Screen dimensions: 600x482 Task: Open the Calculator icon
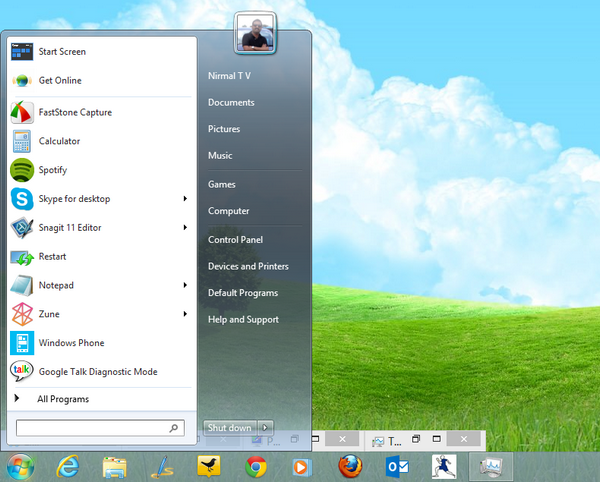pyautogui.click(x=22, y=141)
